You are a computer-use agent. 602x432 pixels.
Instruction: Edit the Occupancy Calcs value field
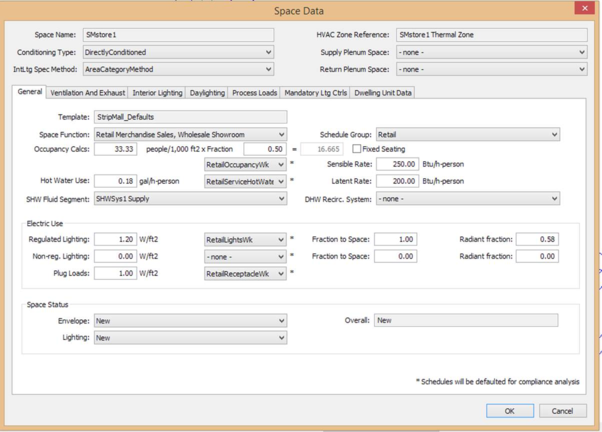tap(115, 149)
